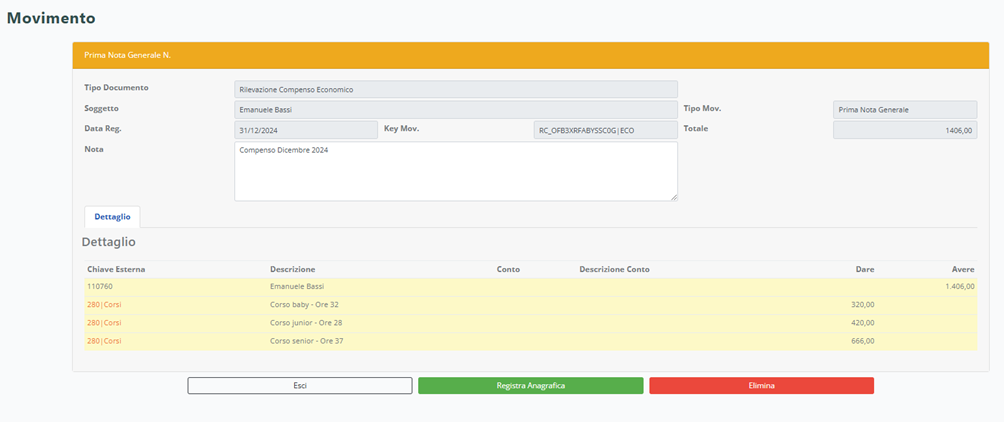Open the 280|Corsi link for Corso senior
1004x422 pixels.
click(x=104, y=341)
